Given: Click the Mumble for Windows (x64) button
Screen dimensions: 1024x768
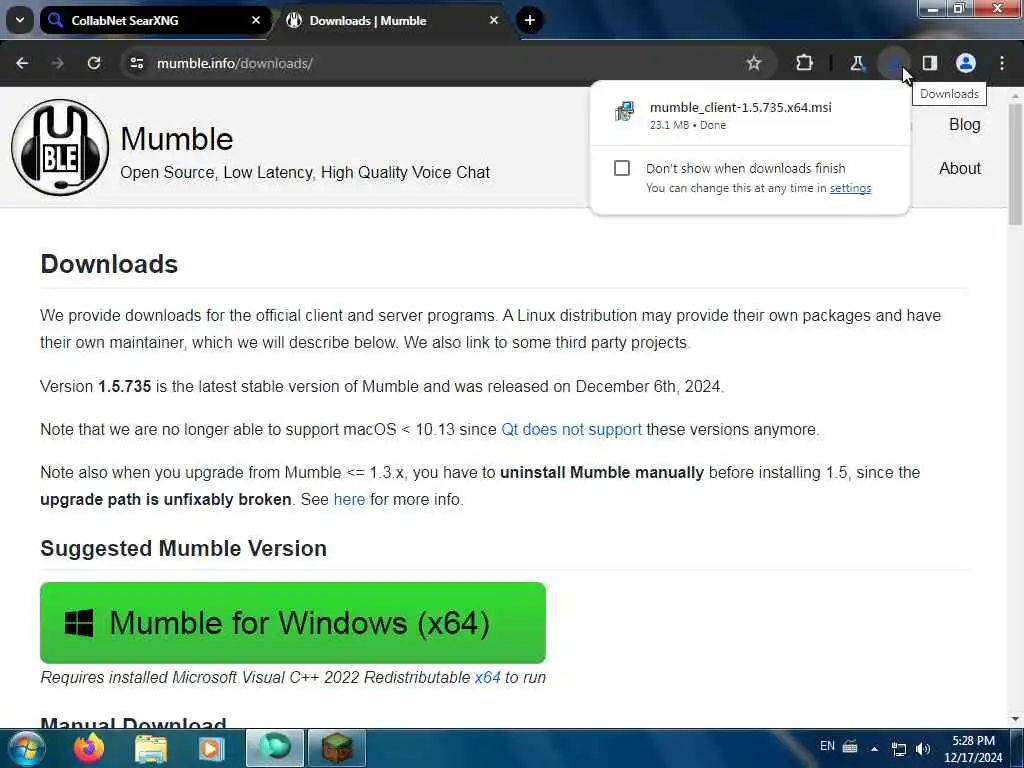Looking at the screenshot, I should (x=293, y=622).
